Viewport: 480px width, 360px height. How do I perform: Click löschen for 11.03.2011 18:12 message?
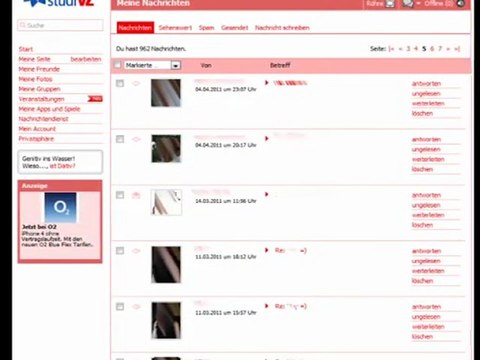coord(422,281)
